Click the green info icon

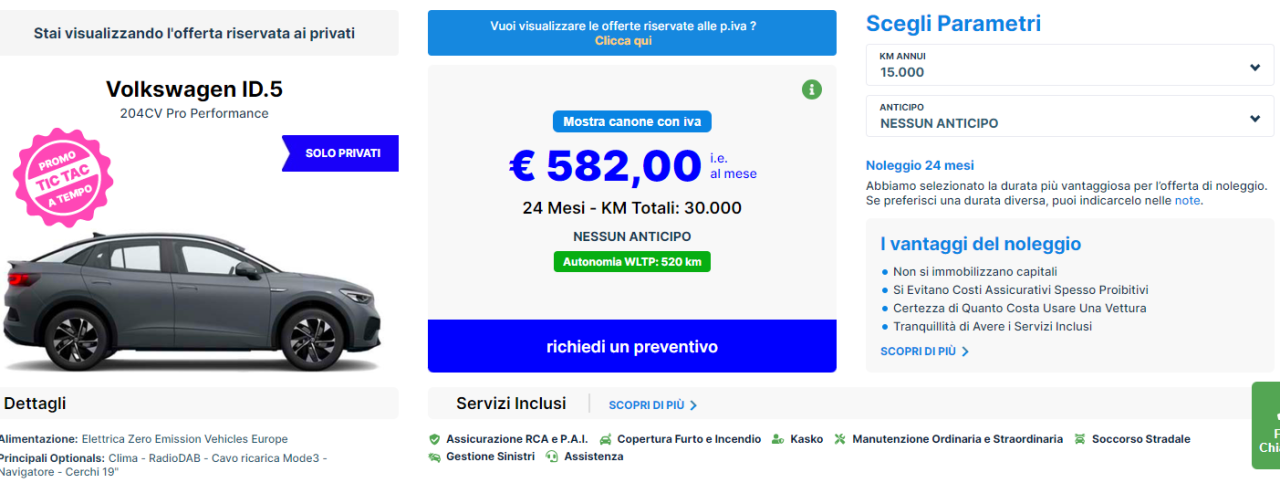pyautogui.click(x=812, y=90)
